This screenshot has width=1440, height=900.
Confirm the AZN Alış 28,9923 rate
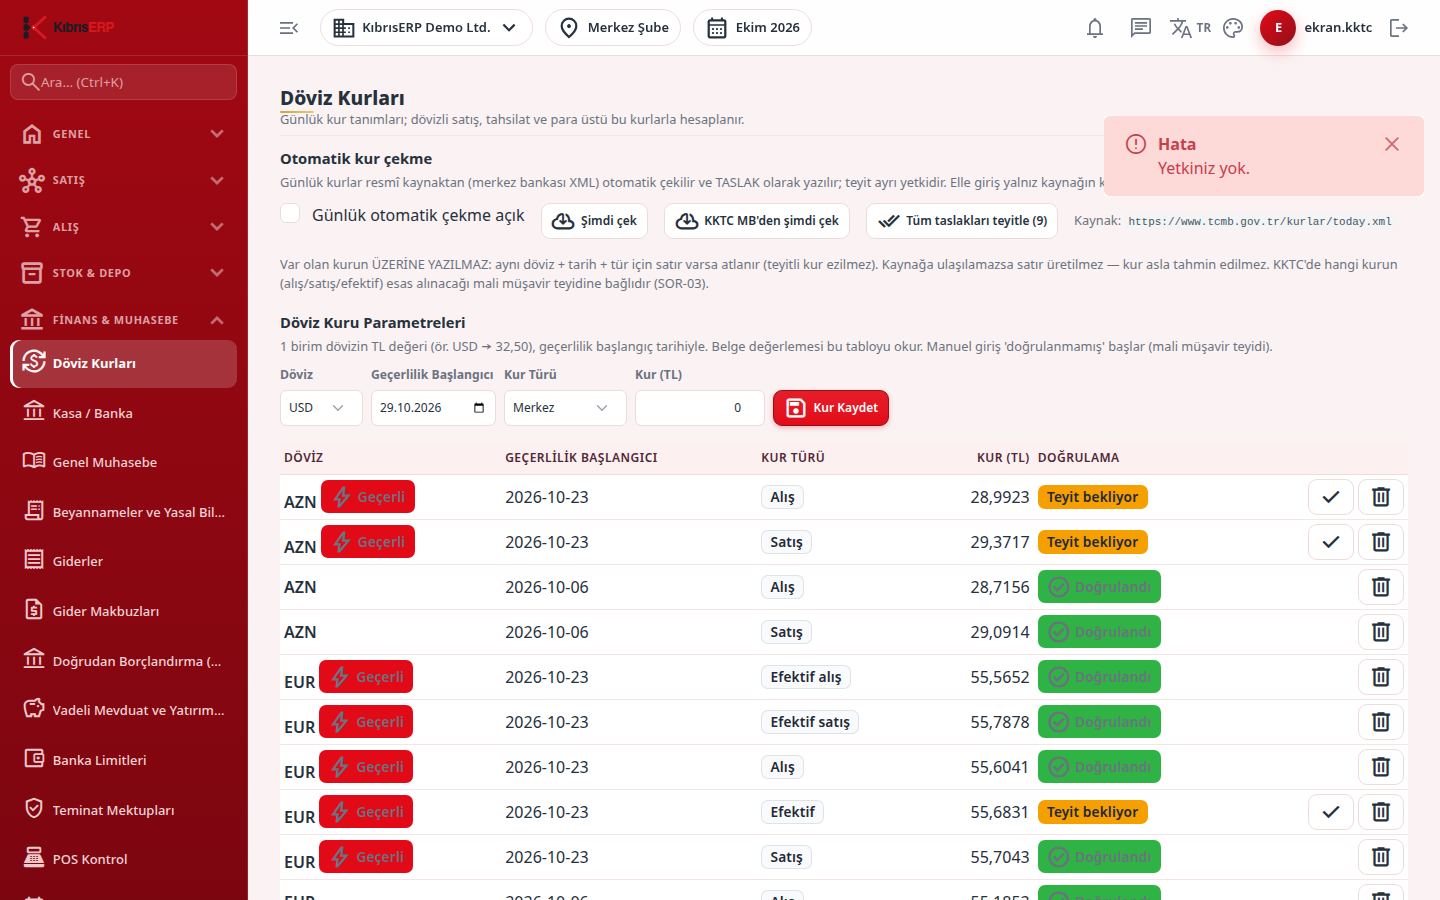(x=1331, y=497)
